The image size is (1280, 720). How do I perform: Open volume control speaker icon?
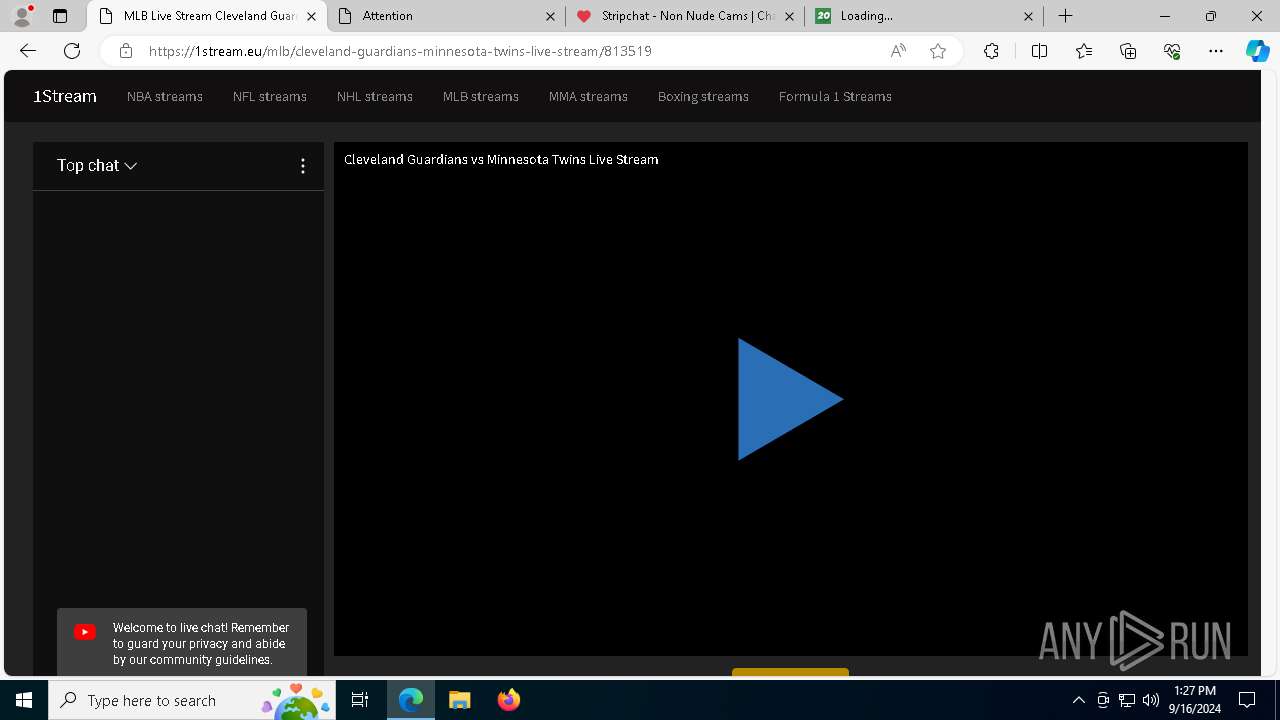(x=1151, y=700)
